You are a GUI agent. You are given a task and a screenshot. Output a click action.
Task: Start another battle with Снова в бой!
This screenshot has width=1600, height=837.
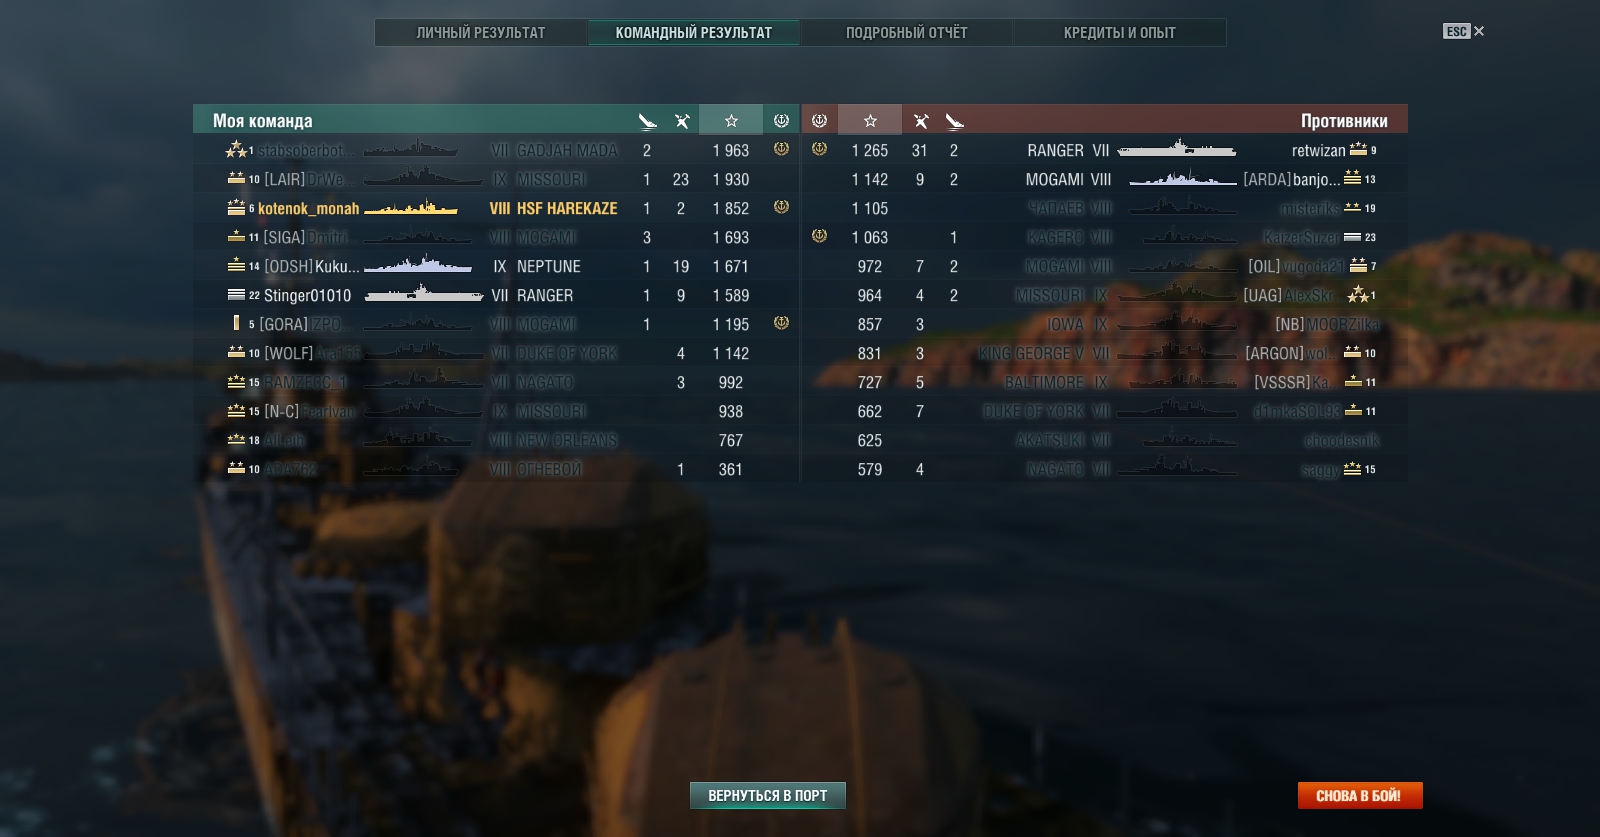pos(1360,795)
